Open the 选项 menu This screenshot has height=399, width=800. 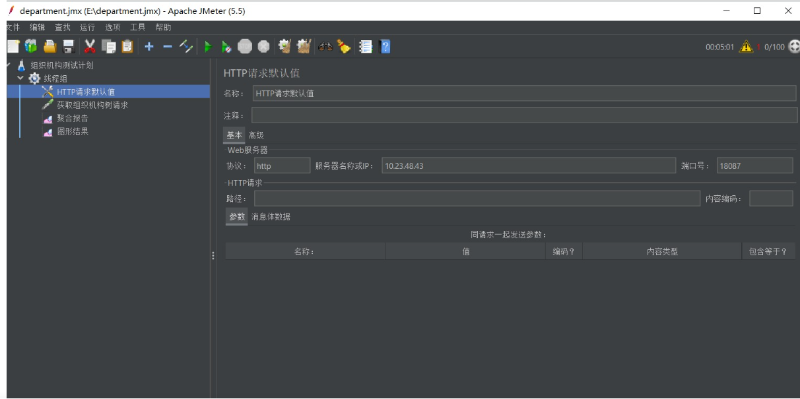pos(113,28)
